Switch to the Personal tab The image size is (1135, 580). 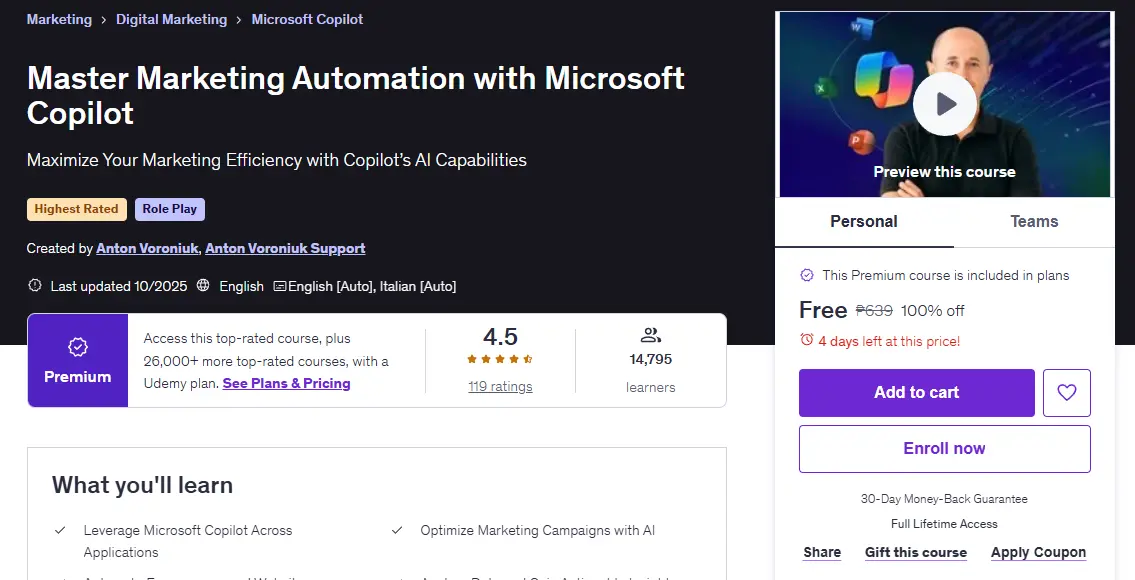click(864, 222)
